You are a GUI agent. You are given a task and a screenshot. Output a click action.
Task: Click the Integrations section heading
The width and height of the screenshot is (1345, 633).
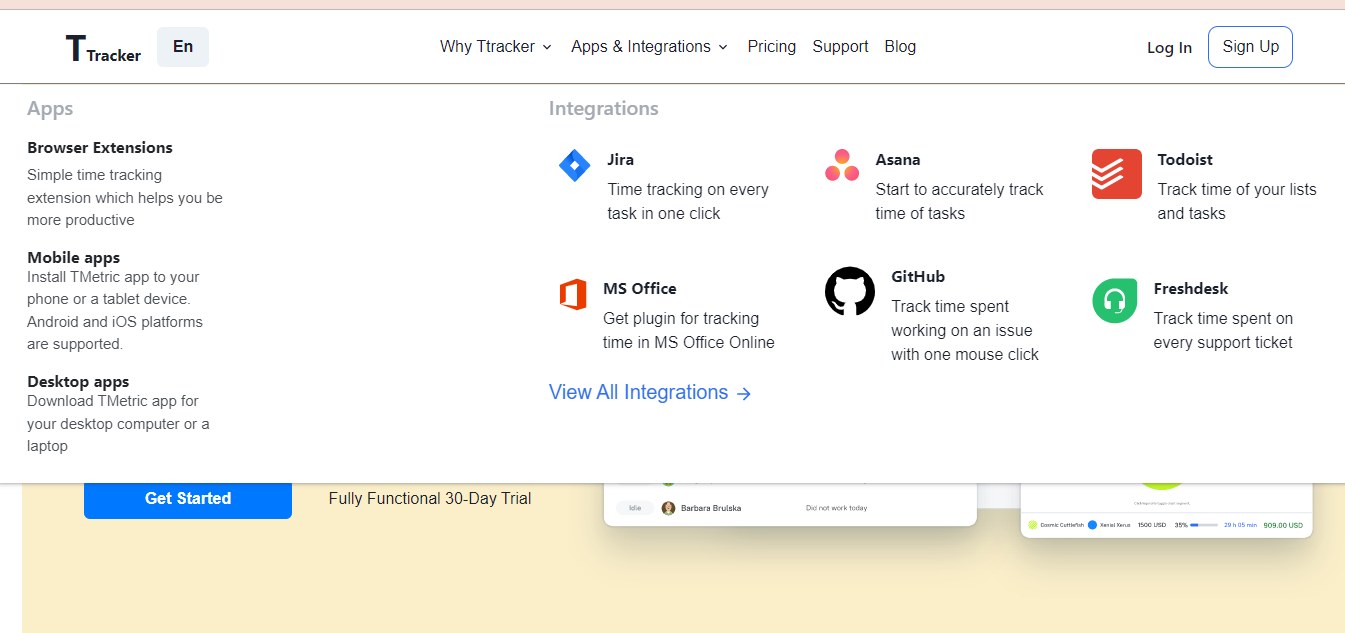tap(604, 109)
